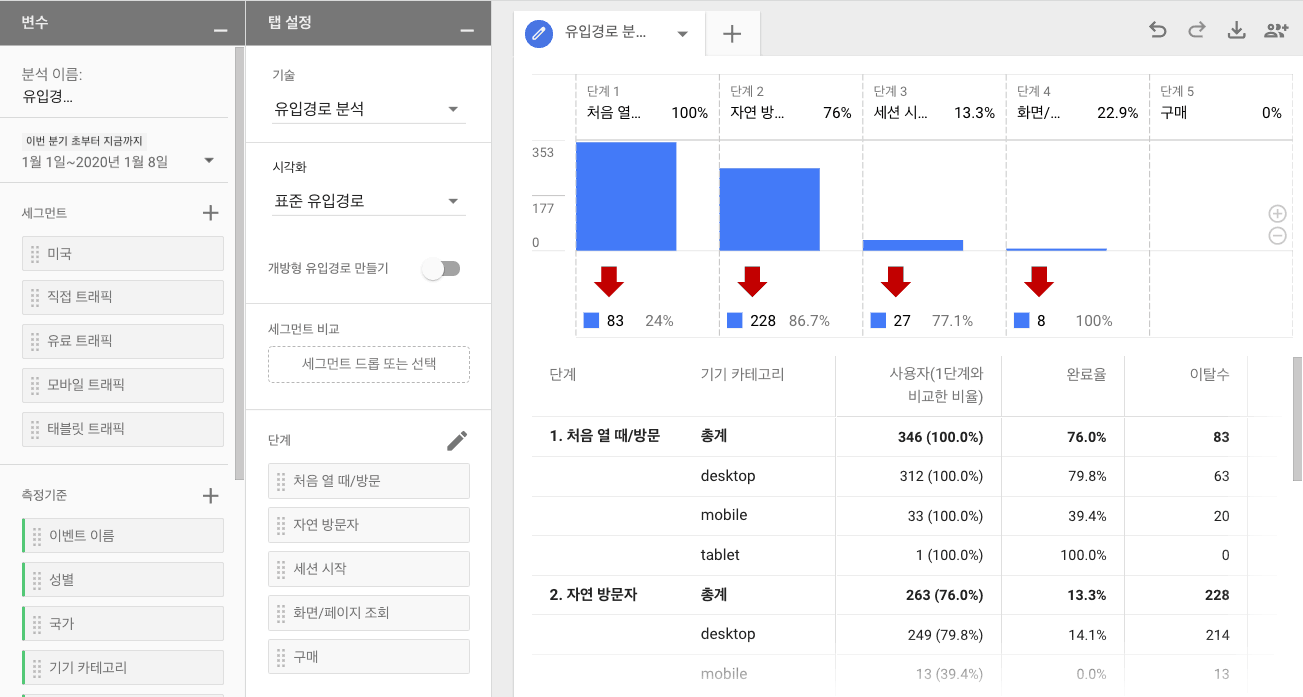Screen dimensions: 1303x697
Task: Zoom out on the funnel chart
Action: [x=1277, y=236]
